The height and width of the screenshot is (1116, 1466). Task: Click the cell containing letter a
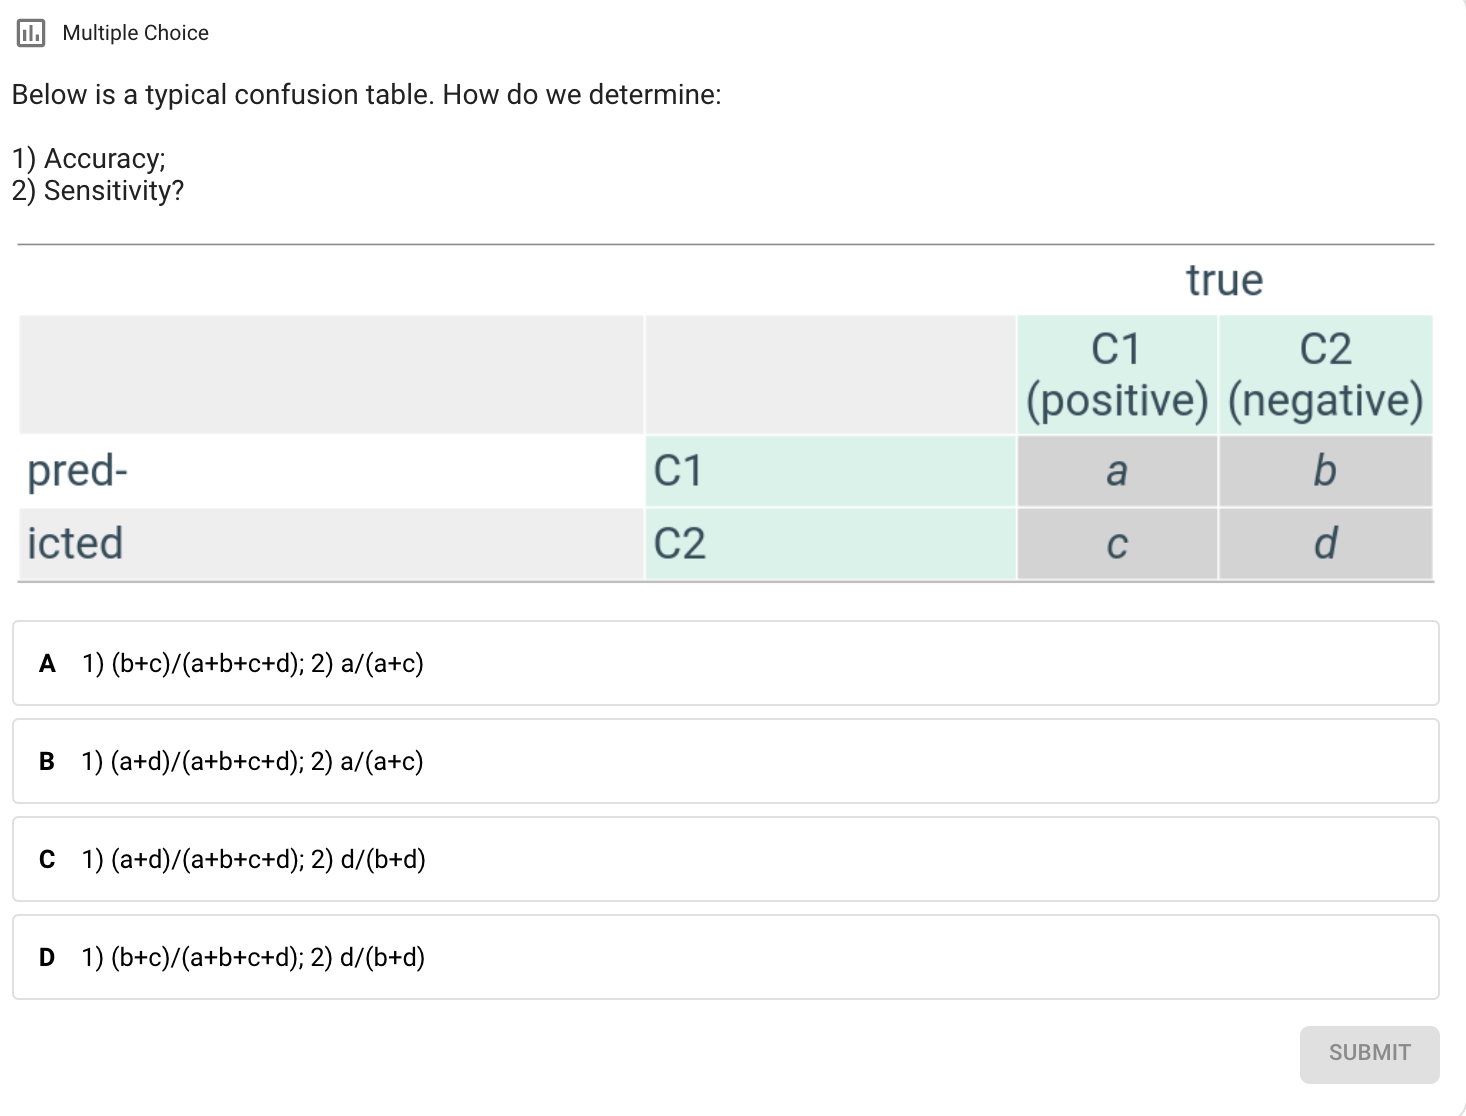(1117, 471)
